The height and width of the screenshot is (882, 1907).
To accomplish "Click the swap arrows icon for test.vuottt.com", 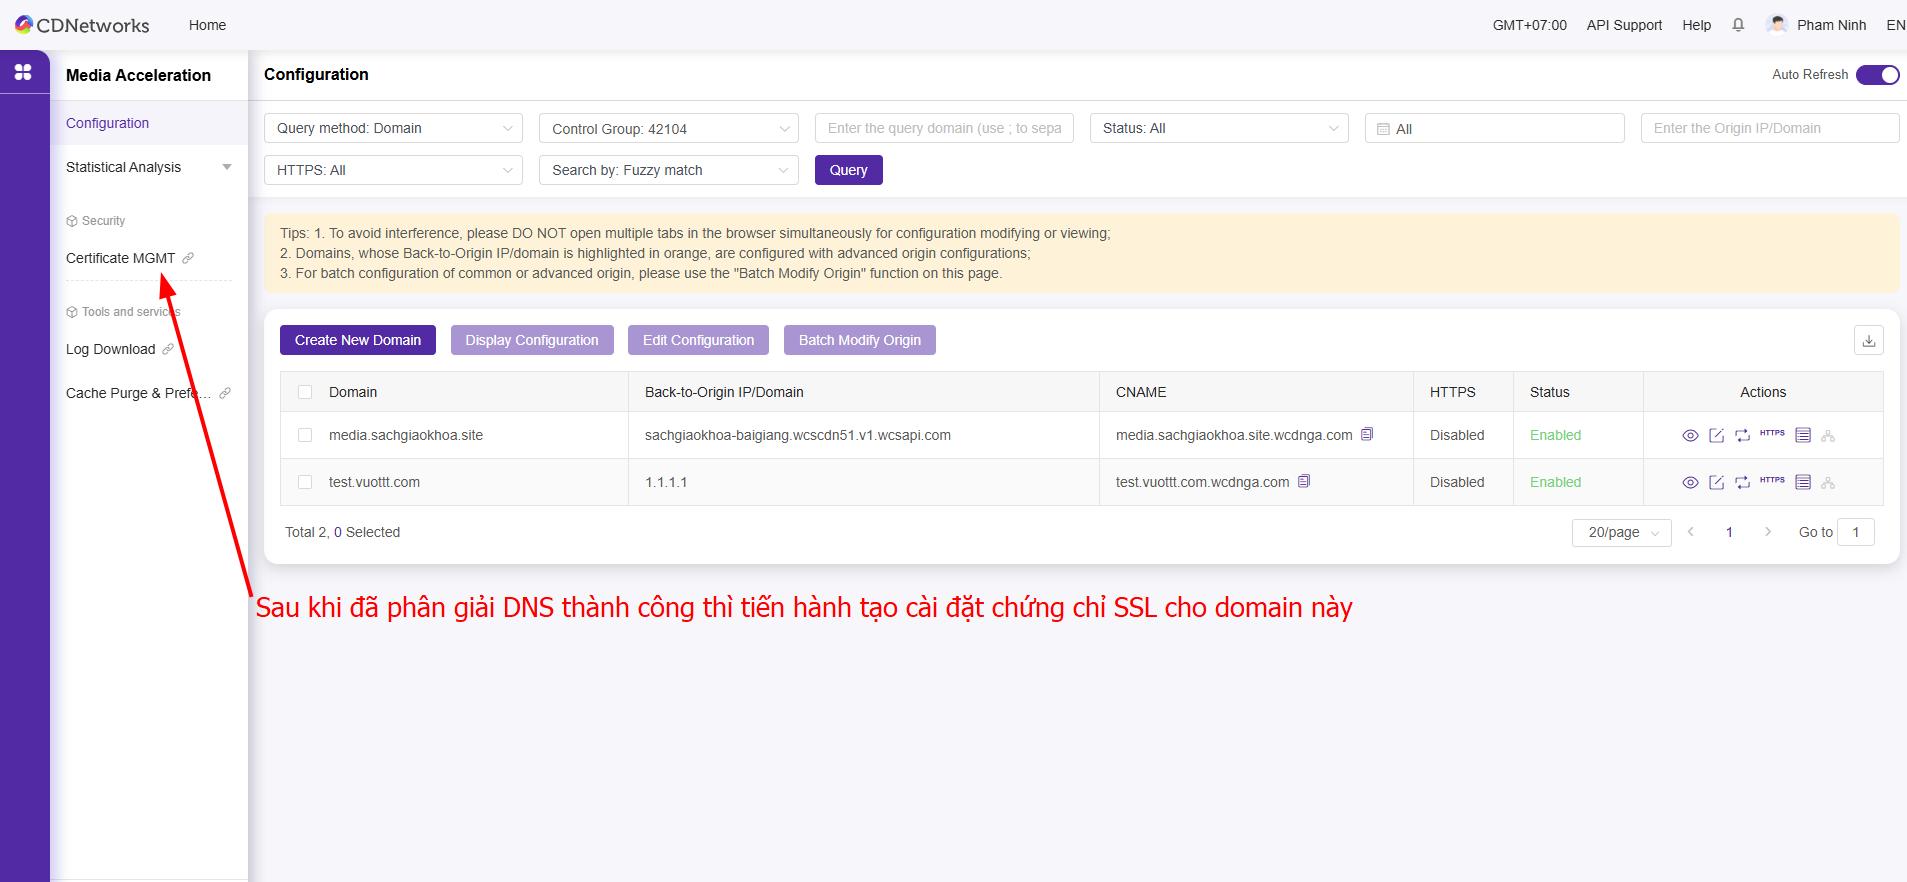I will [1742, 482].
